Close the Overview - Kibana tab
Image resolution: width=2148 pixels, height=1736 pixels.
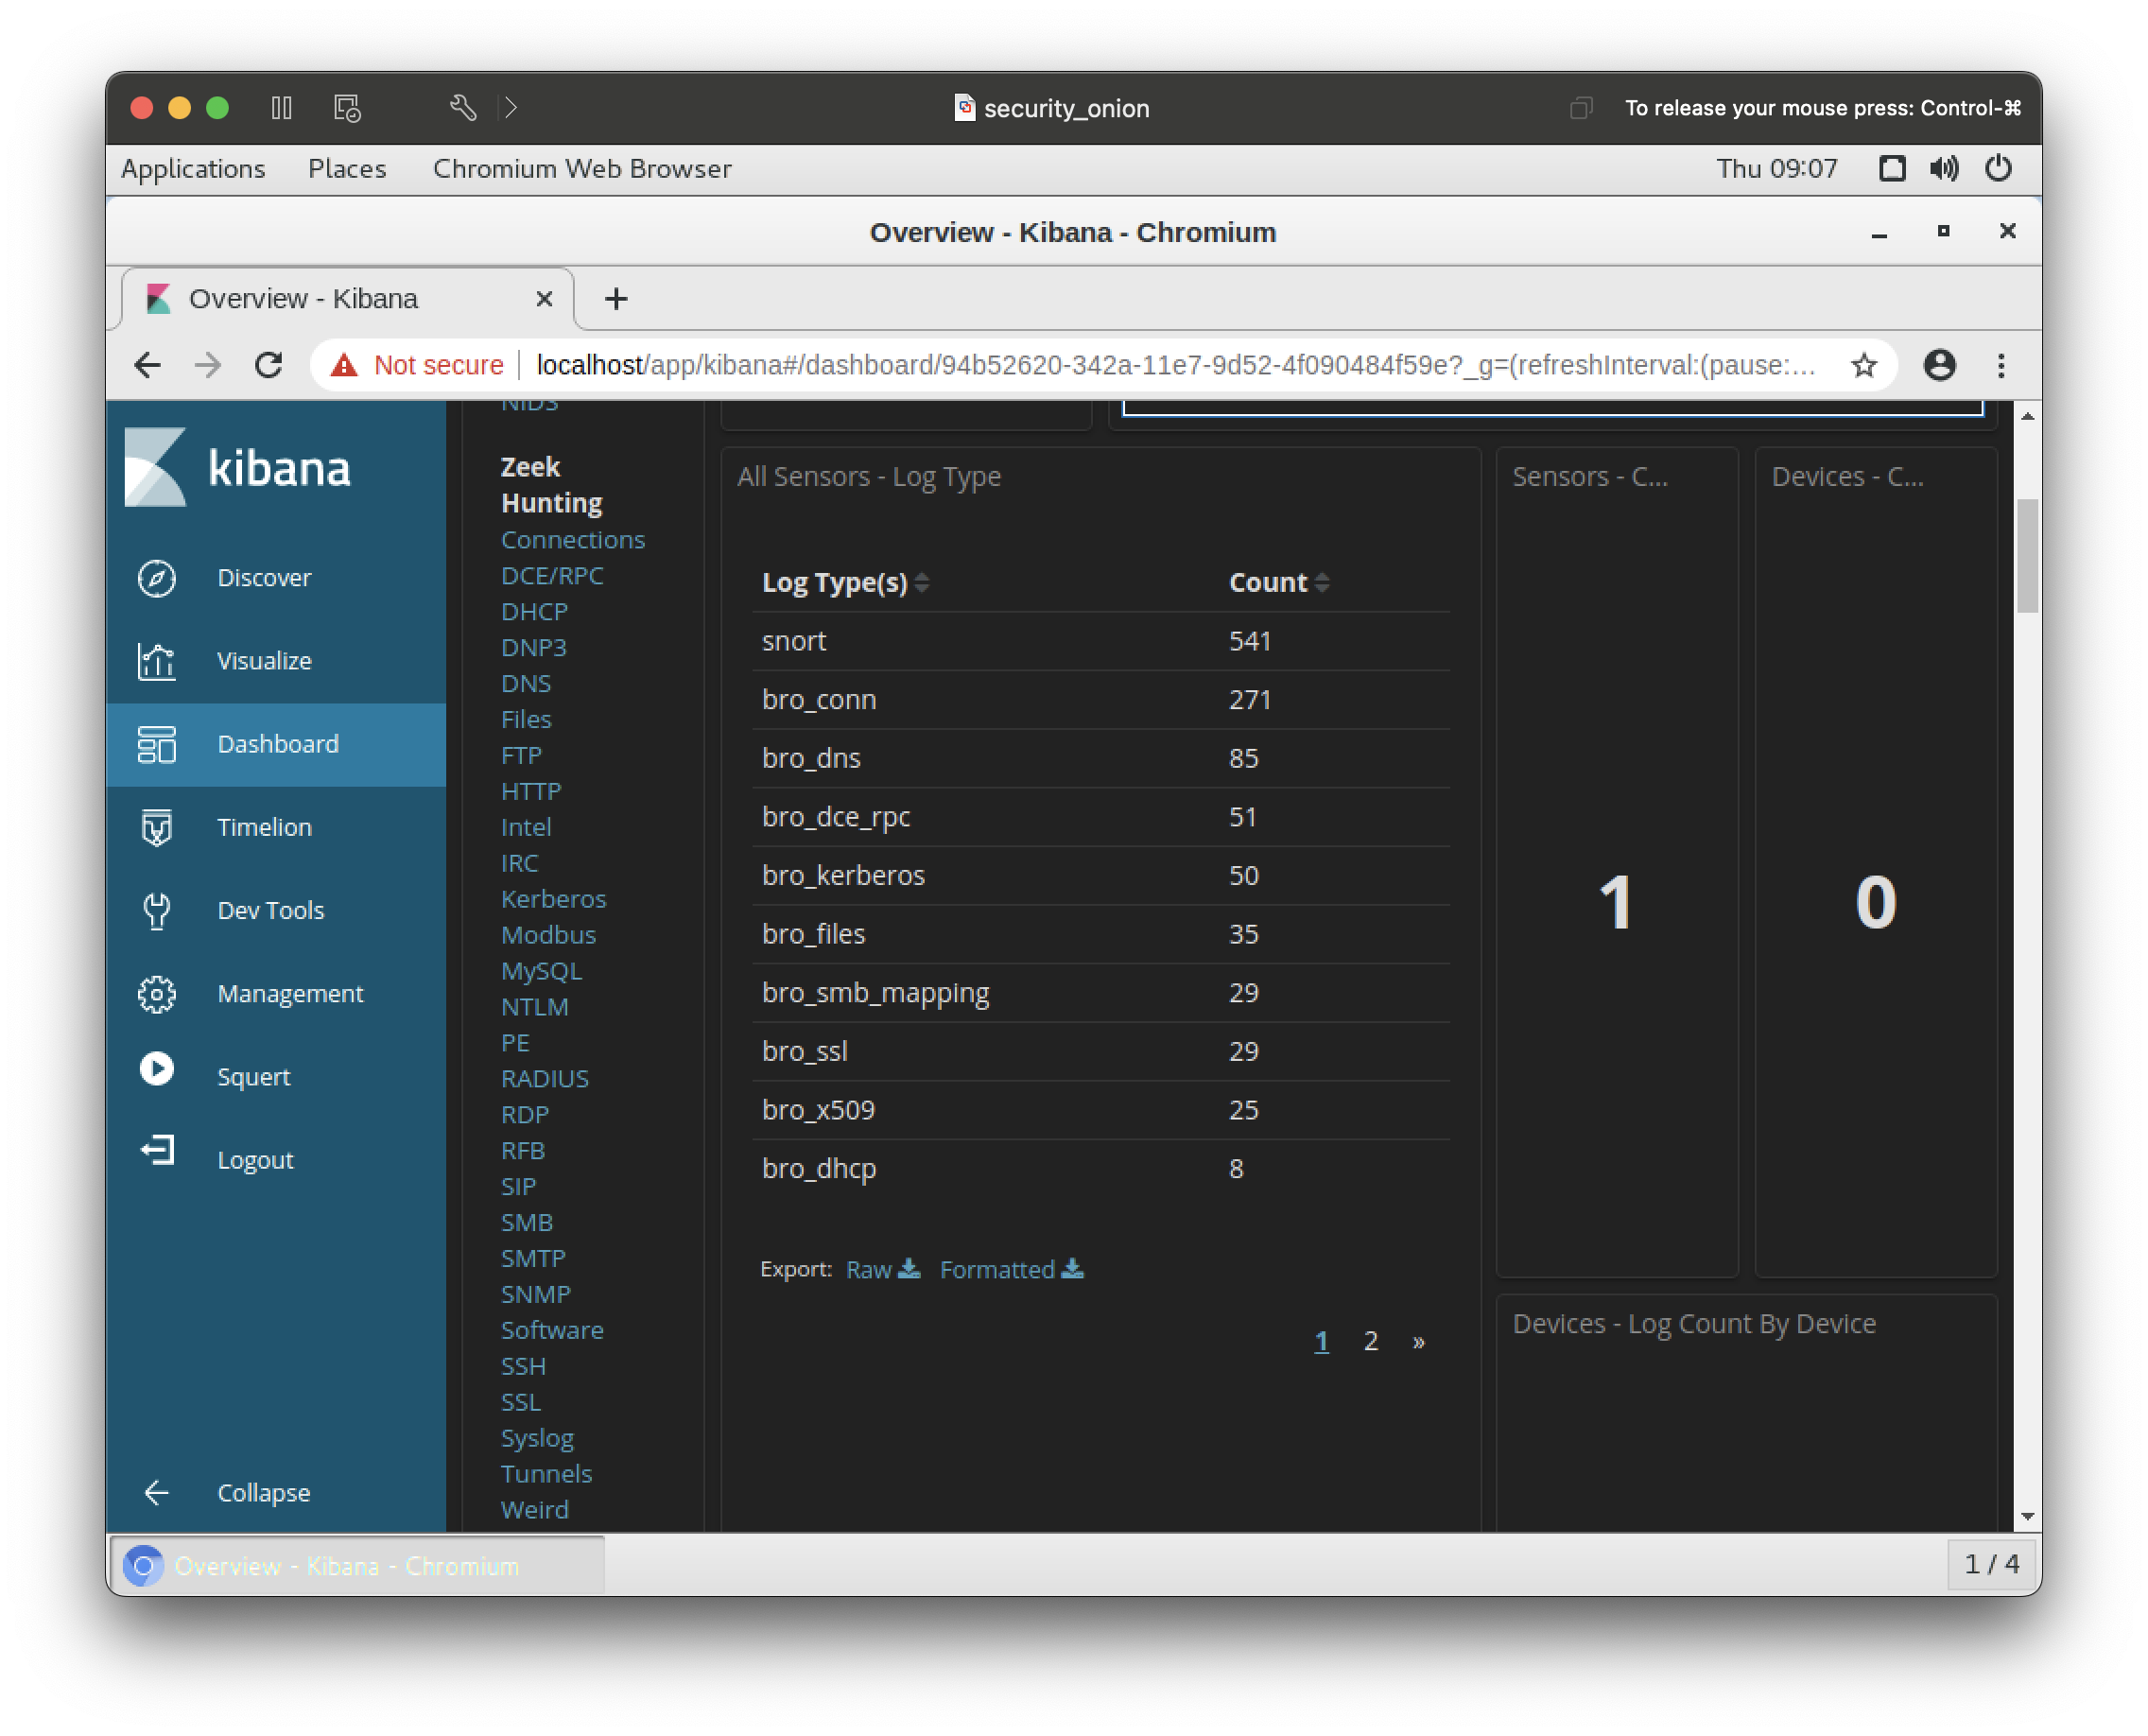[x=544, y=298]
